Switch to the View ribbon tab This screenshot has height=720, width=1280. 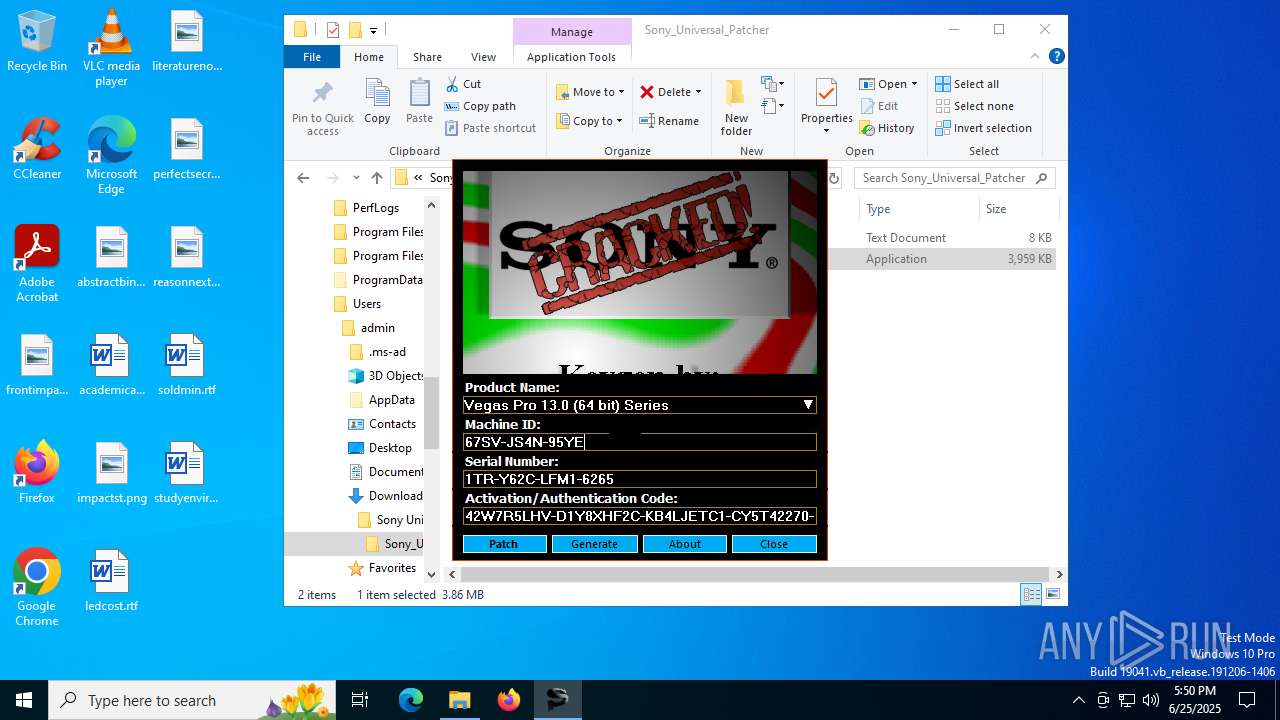point(483,57)
